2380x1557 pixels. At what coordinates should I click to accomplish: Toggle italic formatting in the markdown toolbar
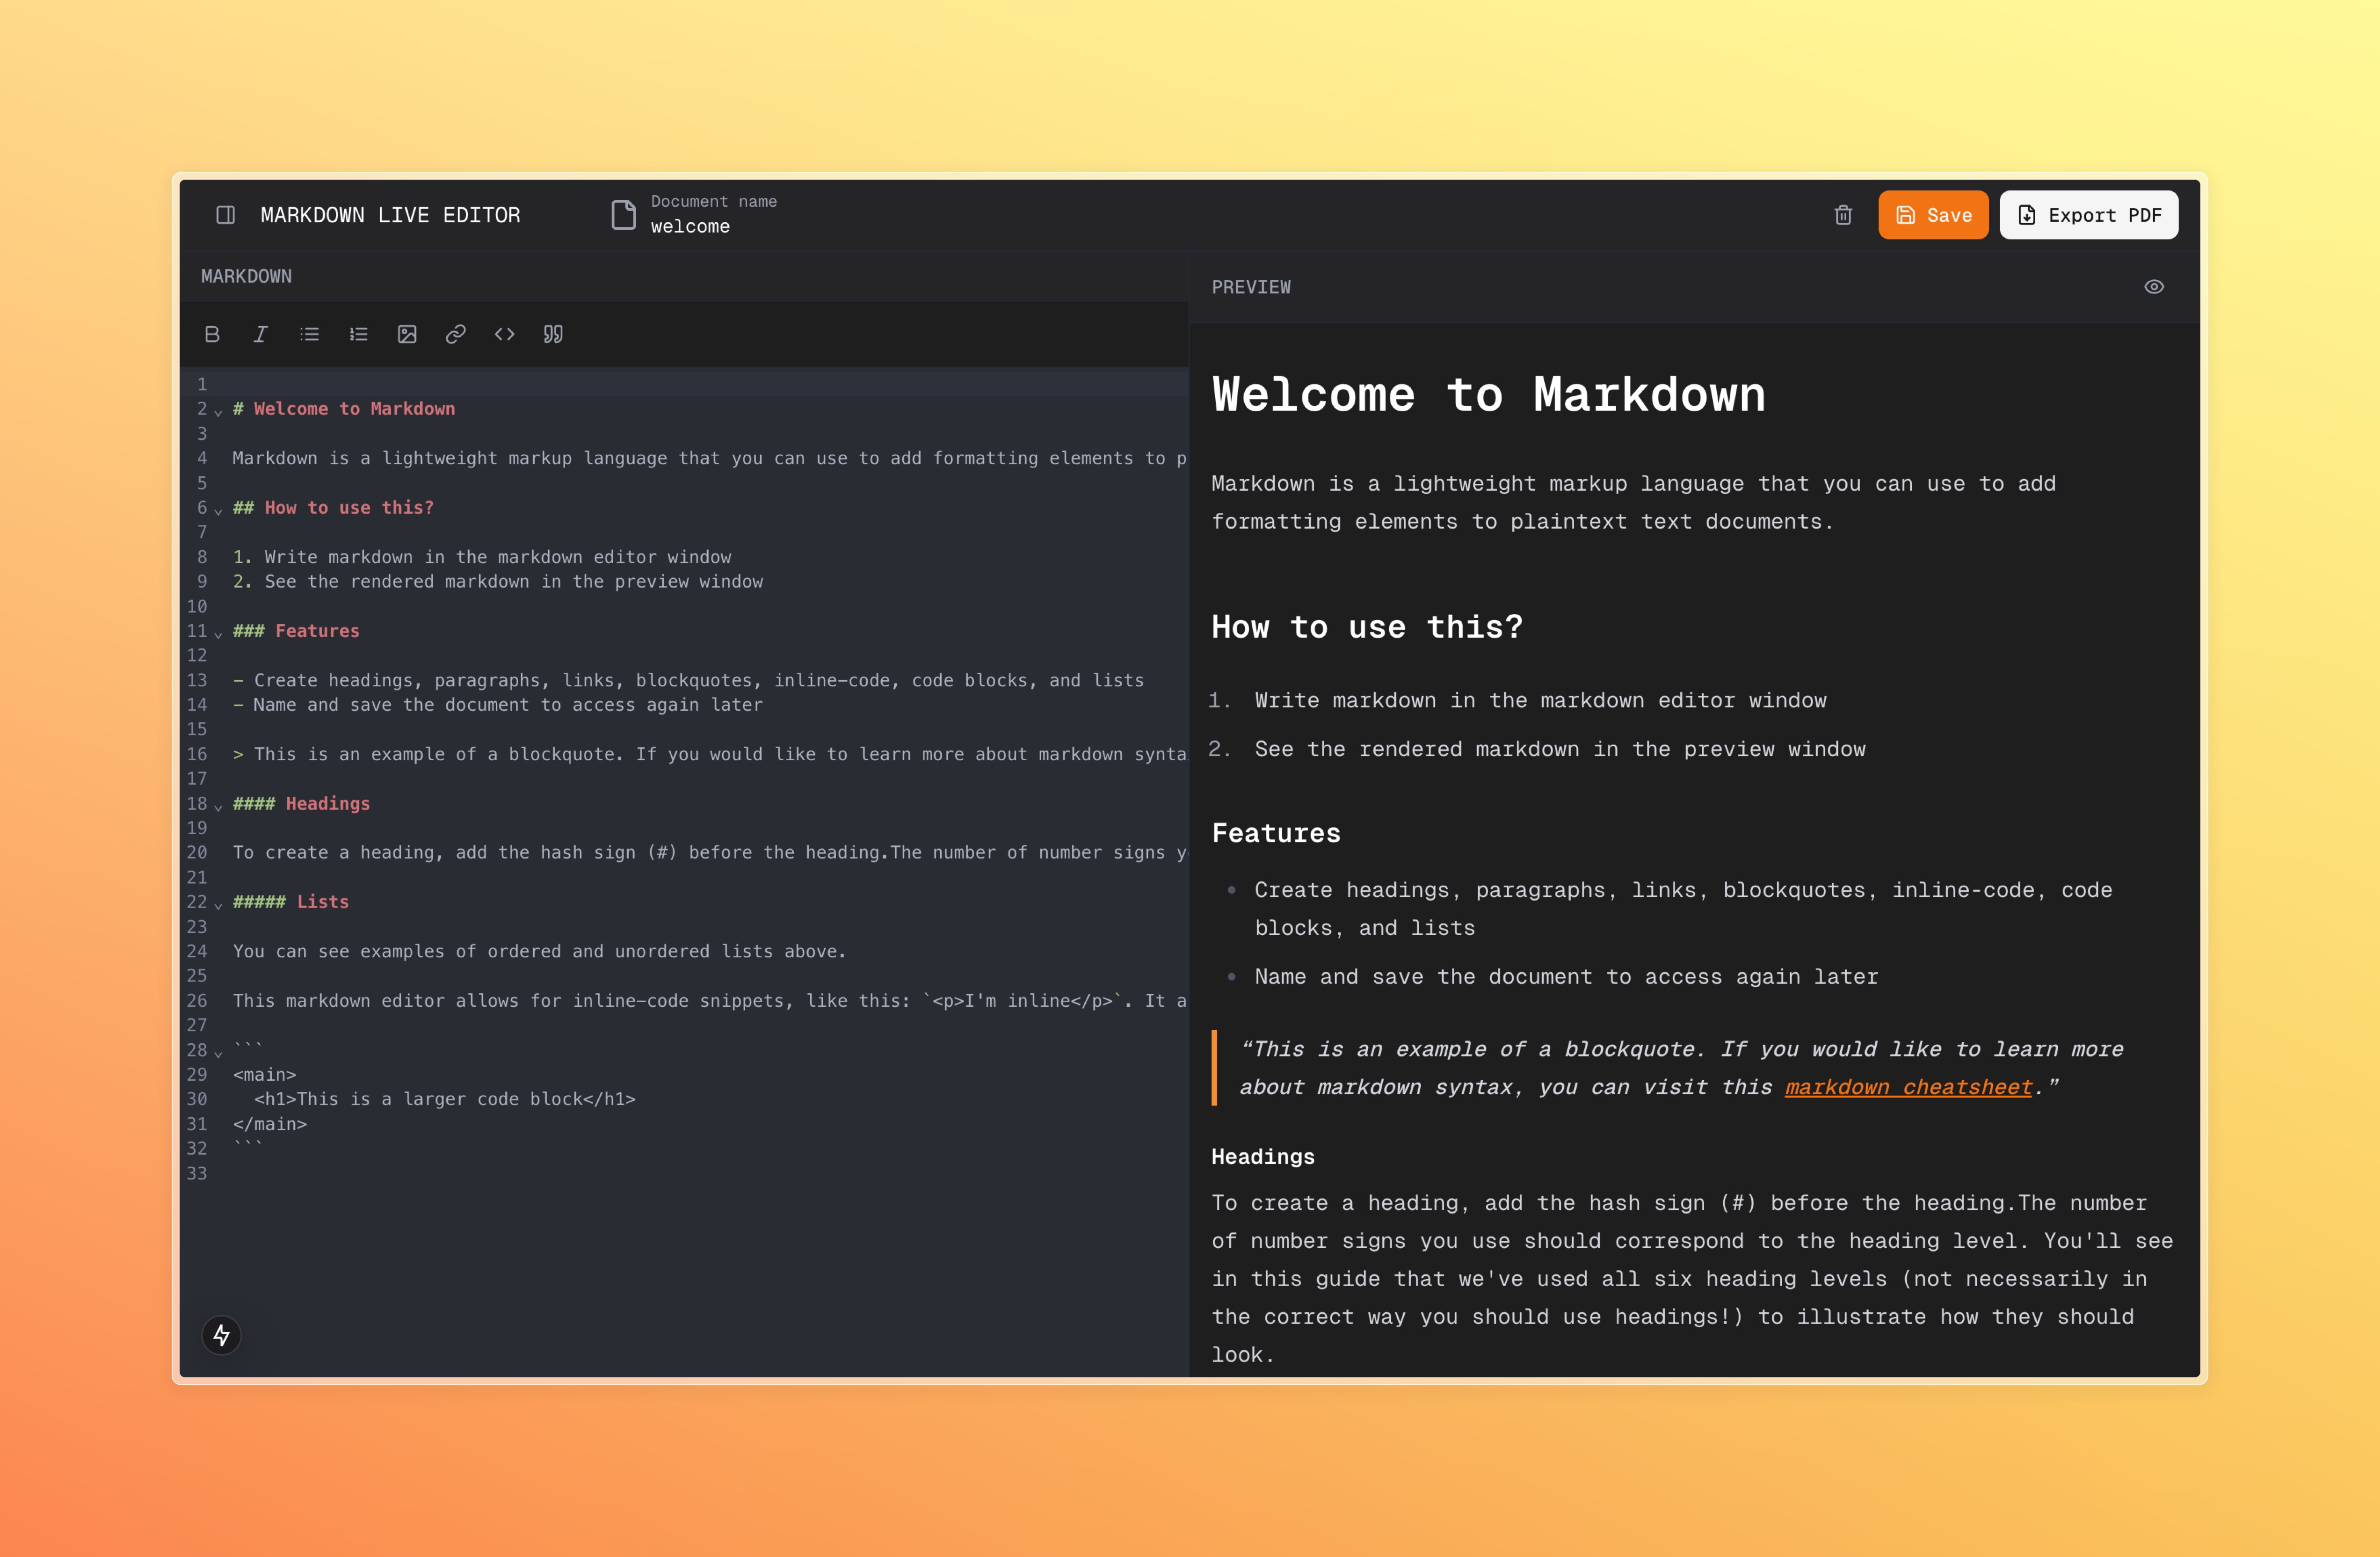(x=261, y=334)
